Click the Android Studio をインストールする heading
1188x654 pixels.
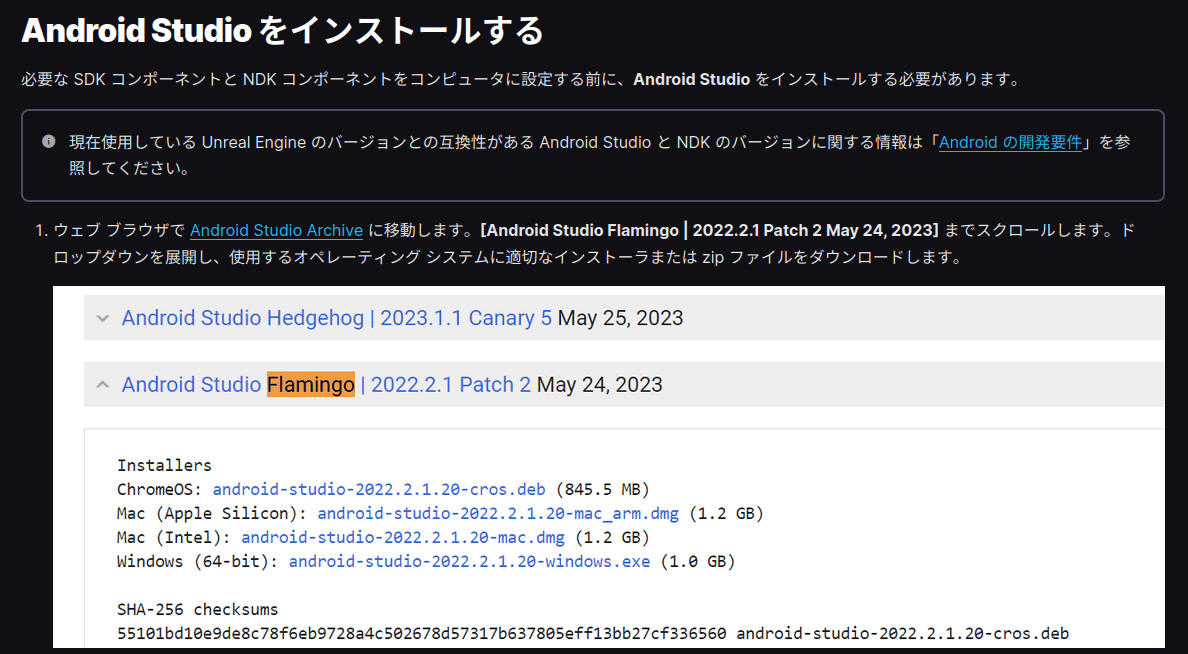pos(283,30)
